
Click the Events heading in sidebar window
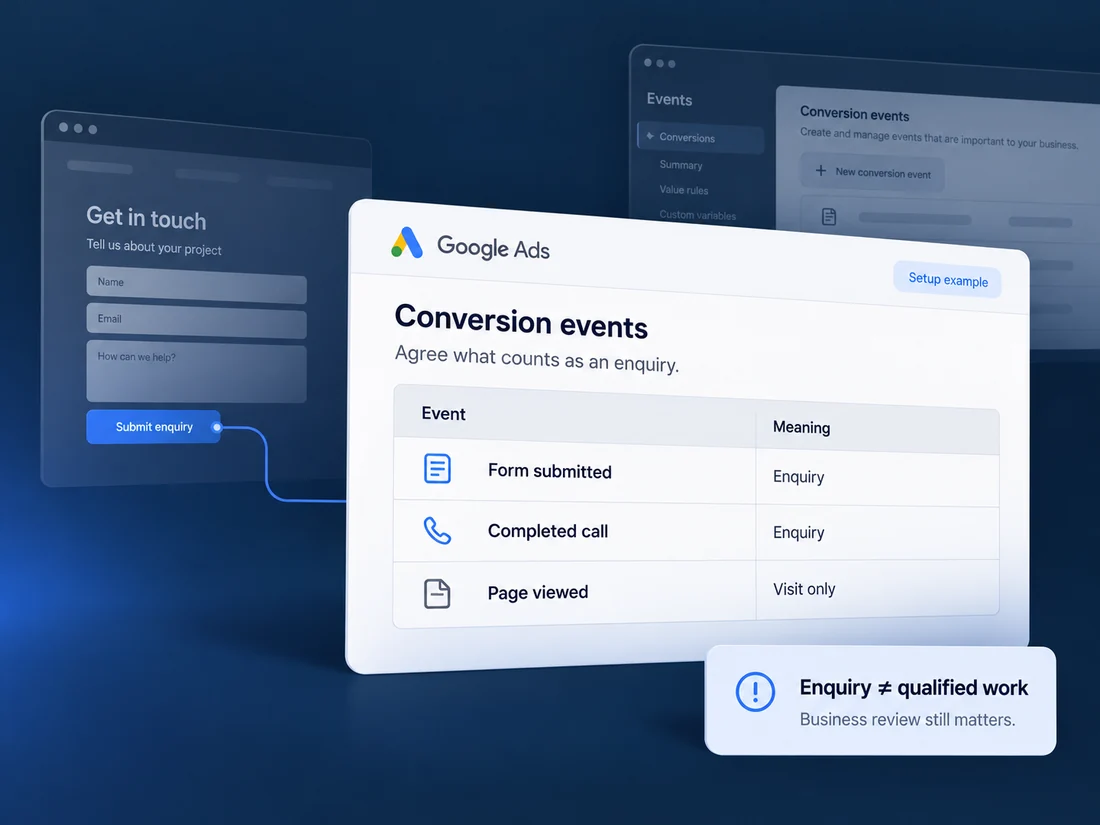pos(669,99)
